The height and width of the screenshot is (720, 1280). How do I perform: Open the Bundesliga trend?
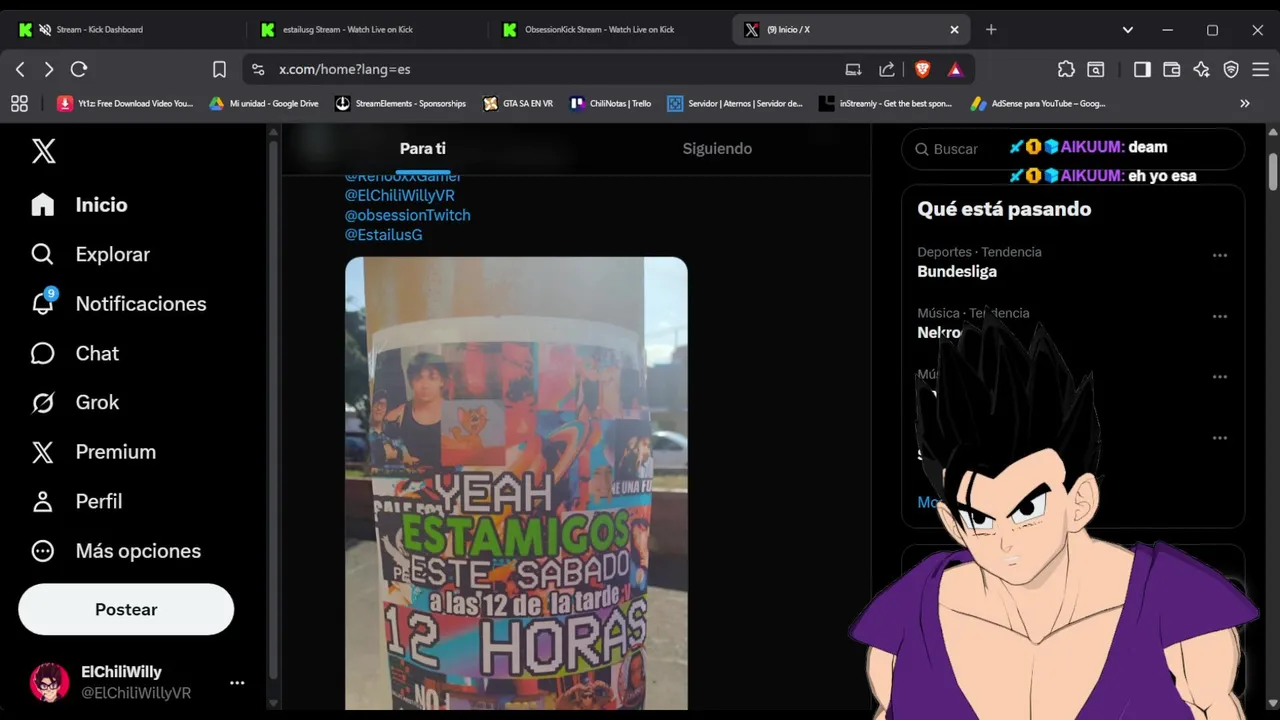click(x=957, y=271)
